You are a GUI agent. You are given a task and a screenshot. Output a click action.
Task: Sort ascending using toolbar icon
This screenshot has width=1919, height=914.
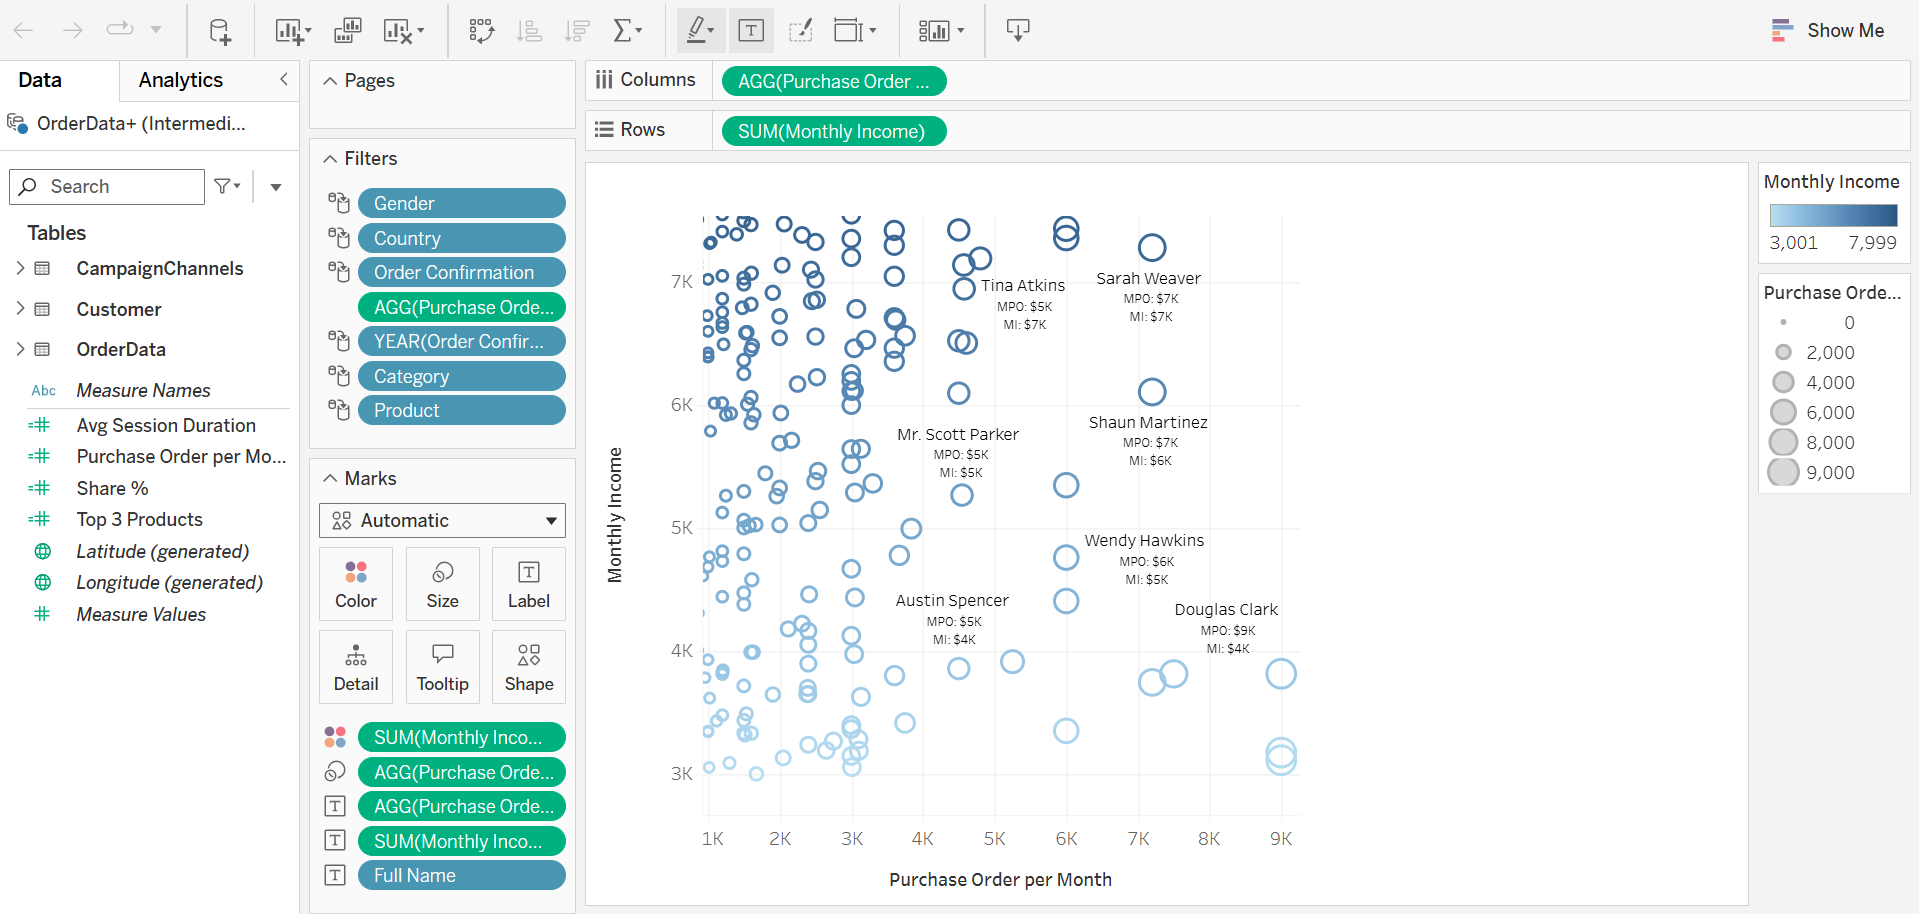pos(529,31)
